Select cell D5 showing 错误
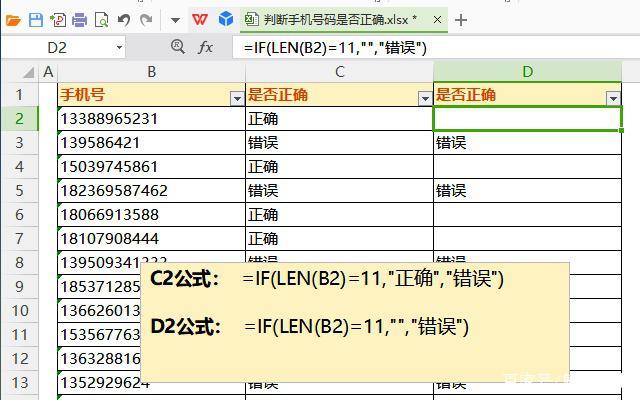The image size is (640, 400). click(x=527, y=191)
